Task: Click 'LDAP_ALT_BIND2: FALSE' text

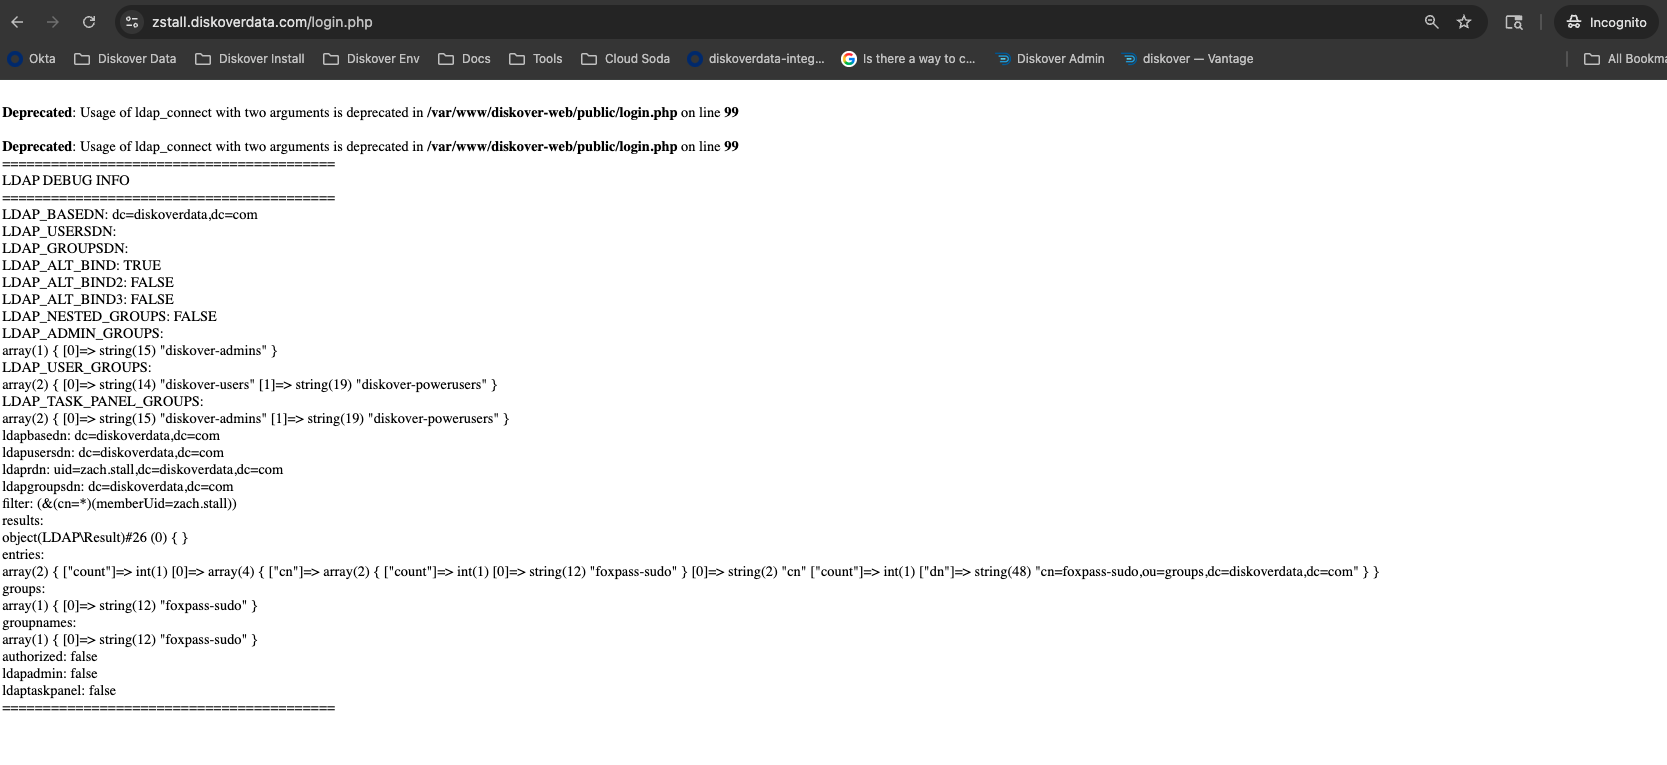Action: point(88,282)
